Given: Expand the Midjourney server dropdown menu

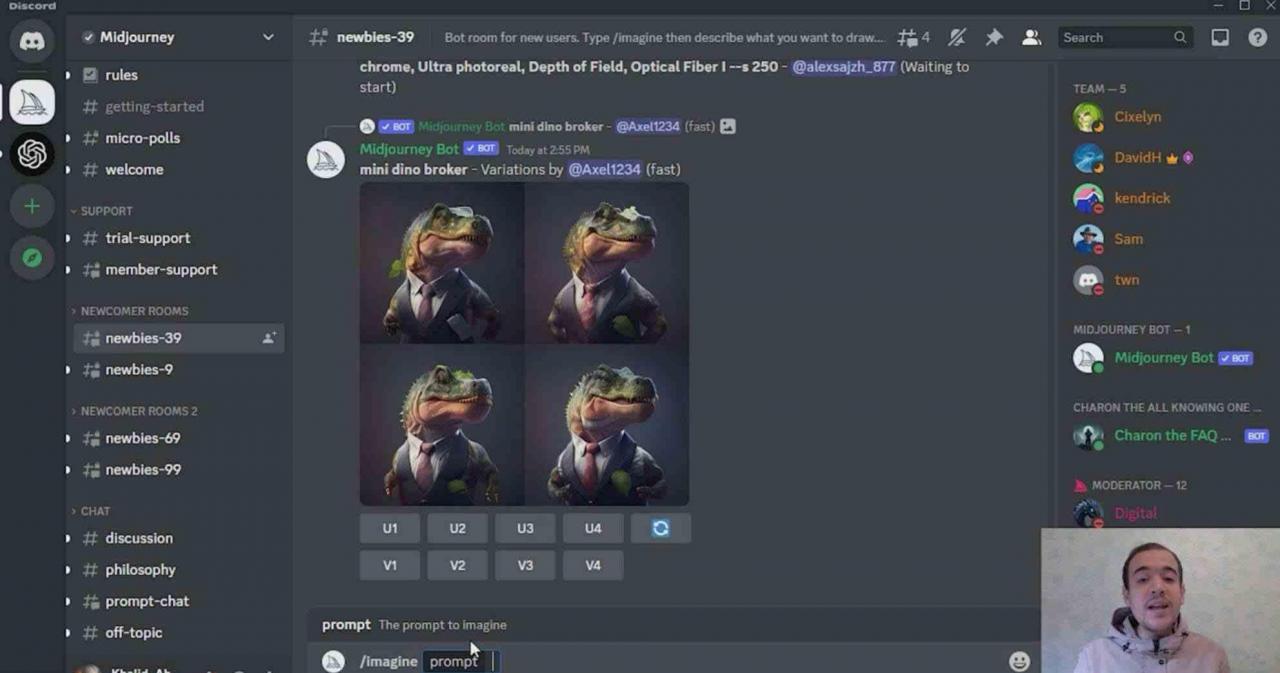Looking at the screenshot, I should [268, 37].
